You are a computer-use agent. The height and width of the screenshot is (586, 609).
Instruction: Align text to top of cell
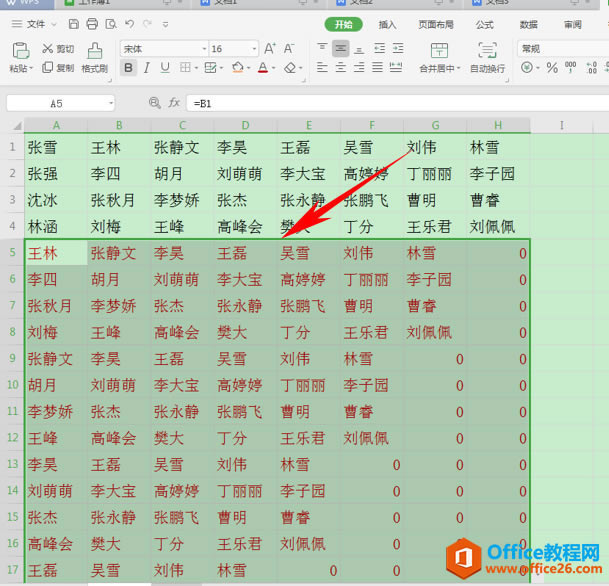click(322, 48)
